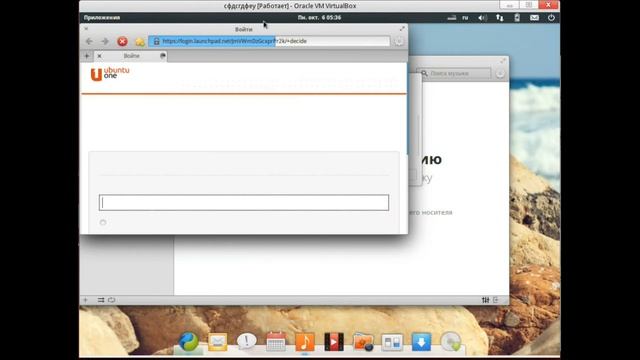
Task: Go back in the browser window
Action: pyautogui.click(x=89, y=41)
